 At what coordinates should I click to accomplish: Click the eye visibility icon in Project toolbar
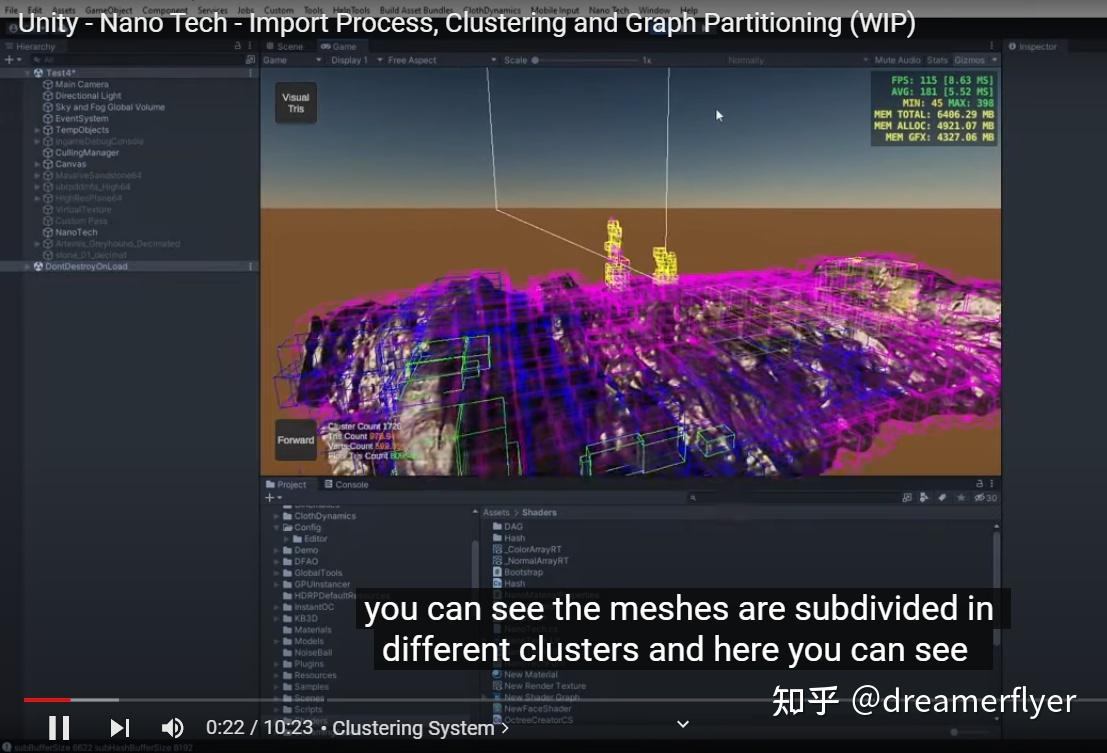tap(978, 497)
